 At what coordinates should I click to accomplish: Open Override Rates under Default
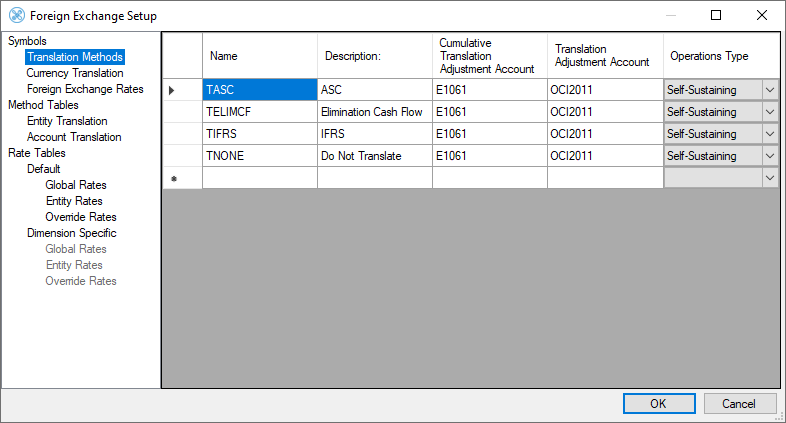(x=81, y=217)
